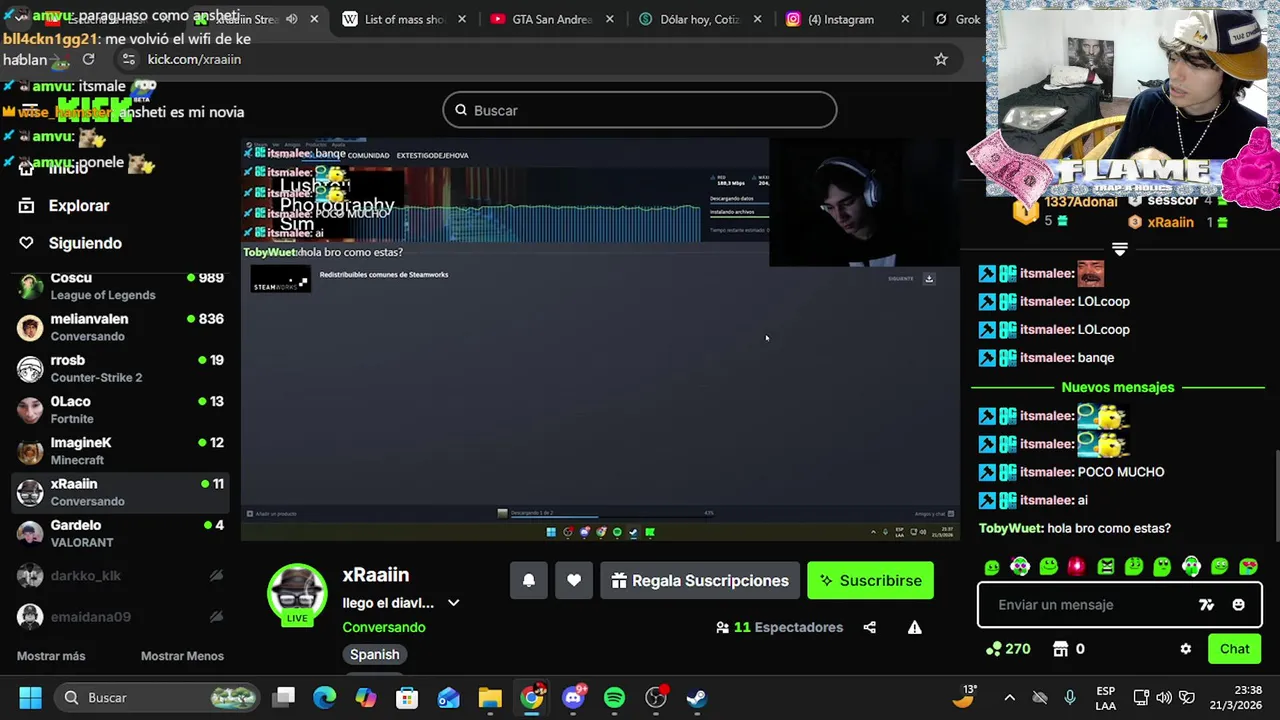Open Coscu channel in sidebar
Image resolution: width=1280 pixels, height=720 pixels.
[x=120, y=286]
